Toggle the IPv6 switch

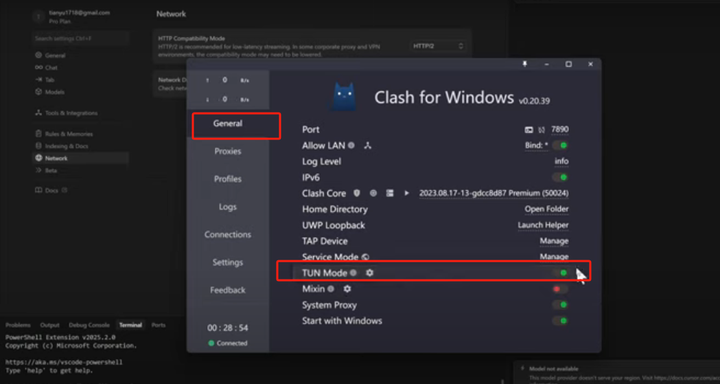[560, 177]
